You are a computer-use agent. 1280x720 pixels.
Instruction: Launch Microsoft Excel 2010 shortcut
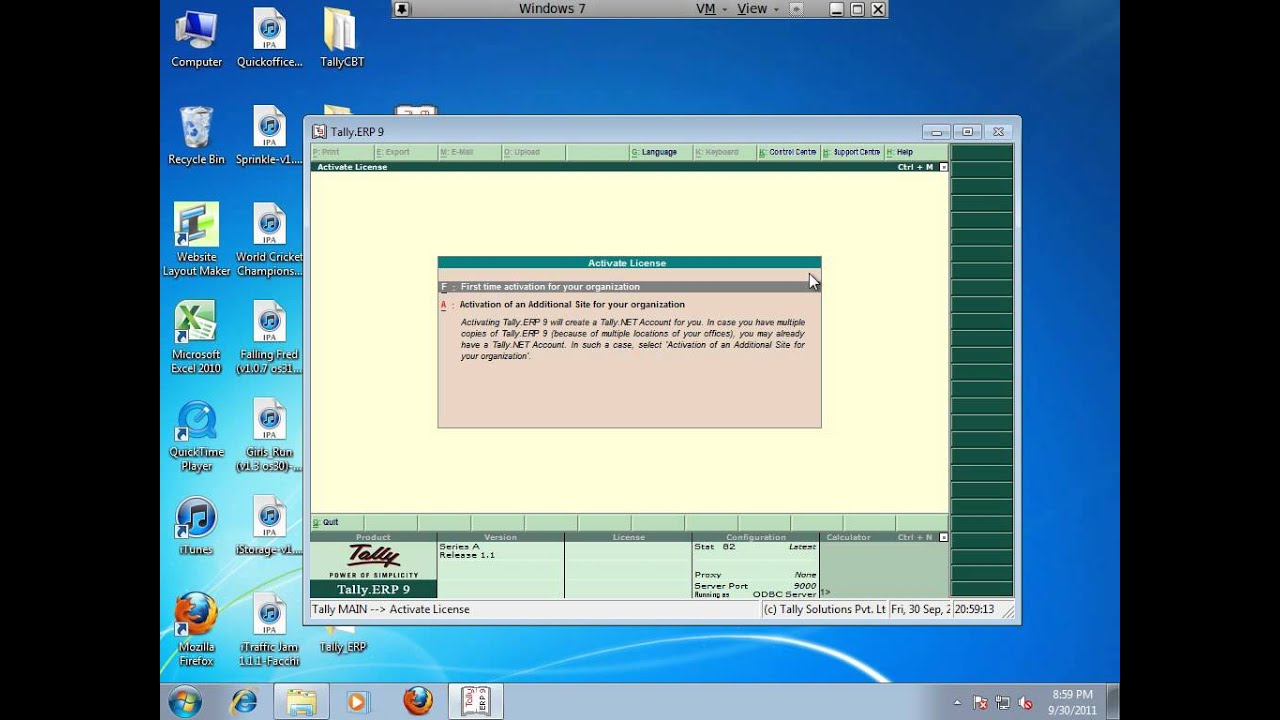[196, 338]
